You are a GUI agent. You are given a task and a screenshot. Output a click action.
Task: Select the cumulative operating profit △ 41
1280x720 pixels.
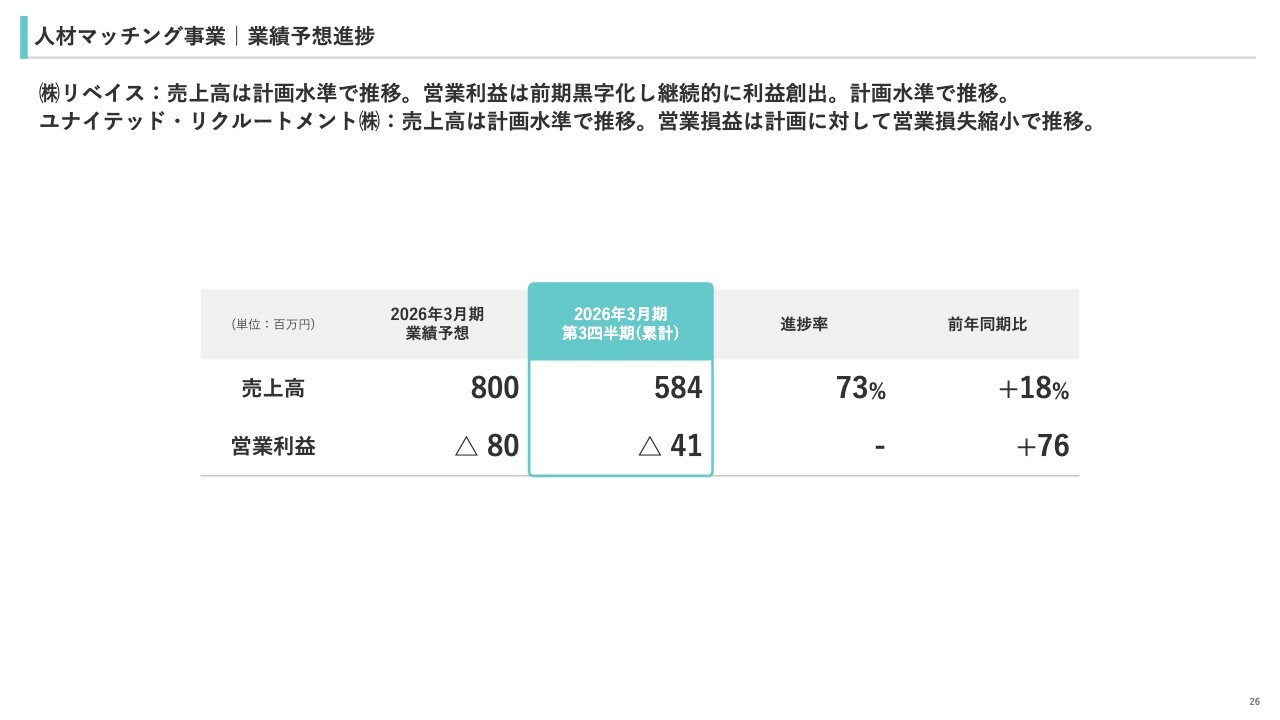[670, 446]
